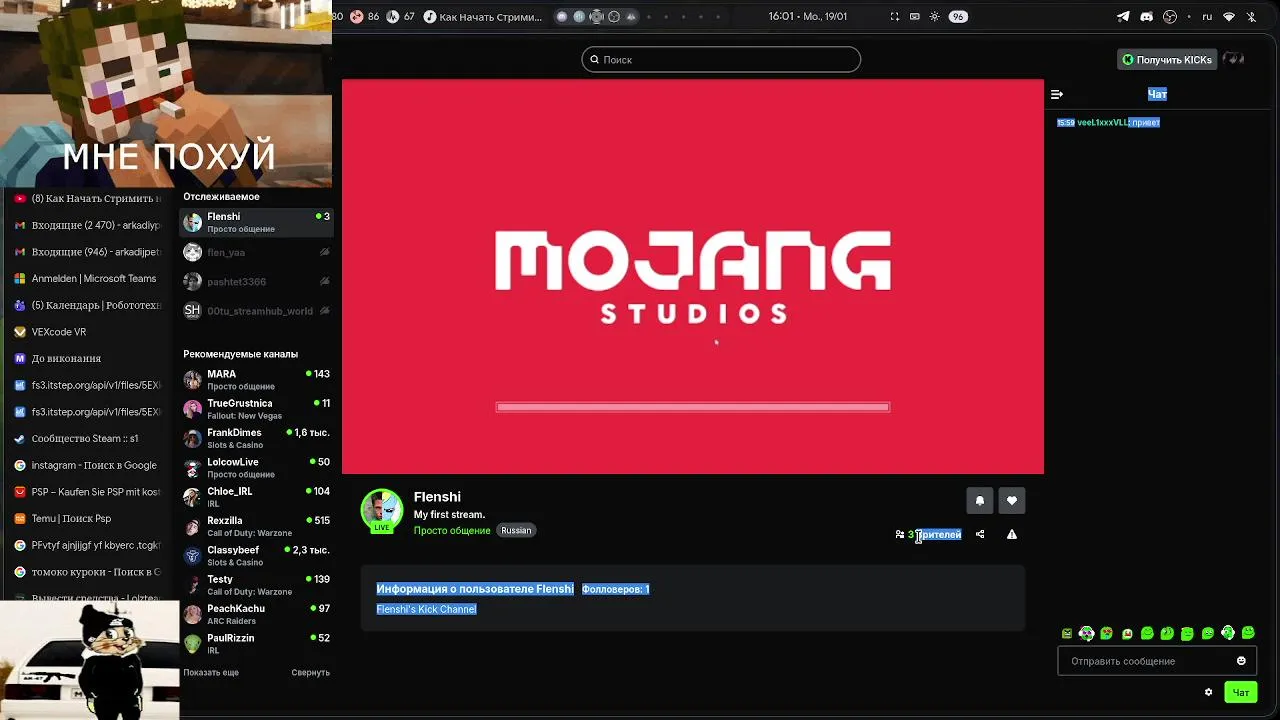Click the Bluetooth tray icon
1280x720 pixels.
(x=1251, y=17)
